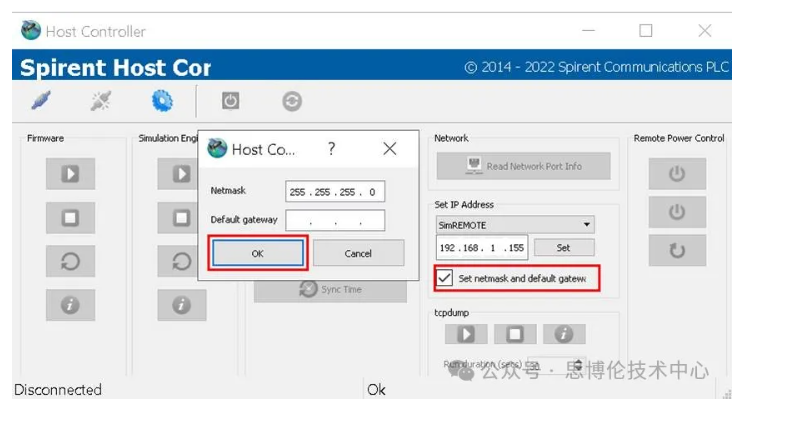Uncheck Set netmask and default gateway

tap(445, 277)
